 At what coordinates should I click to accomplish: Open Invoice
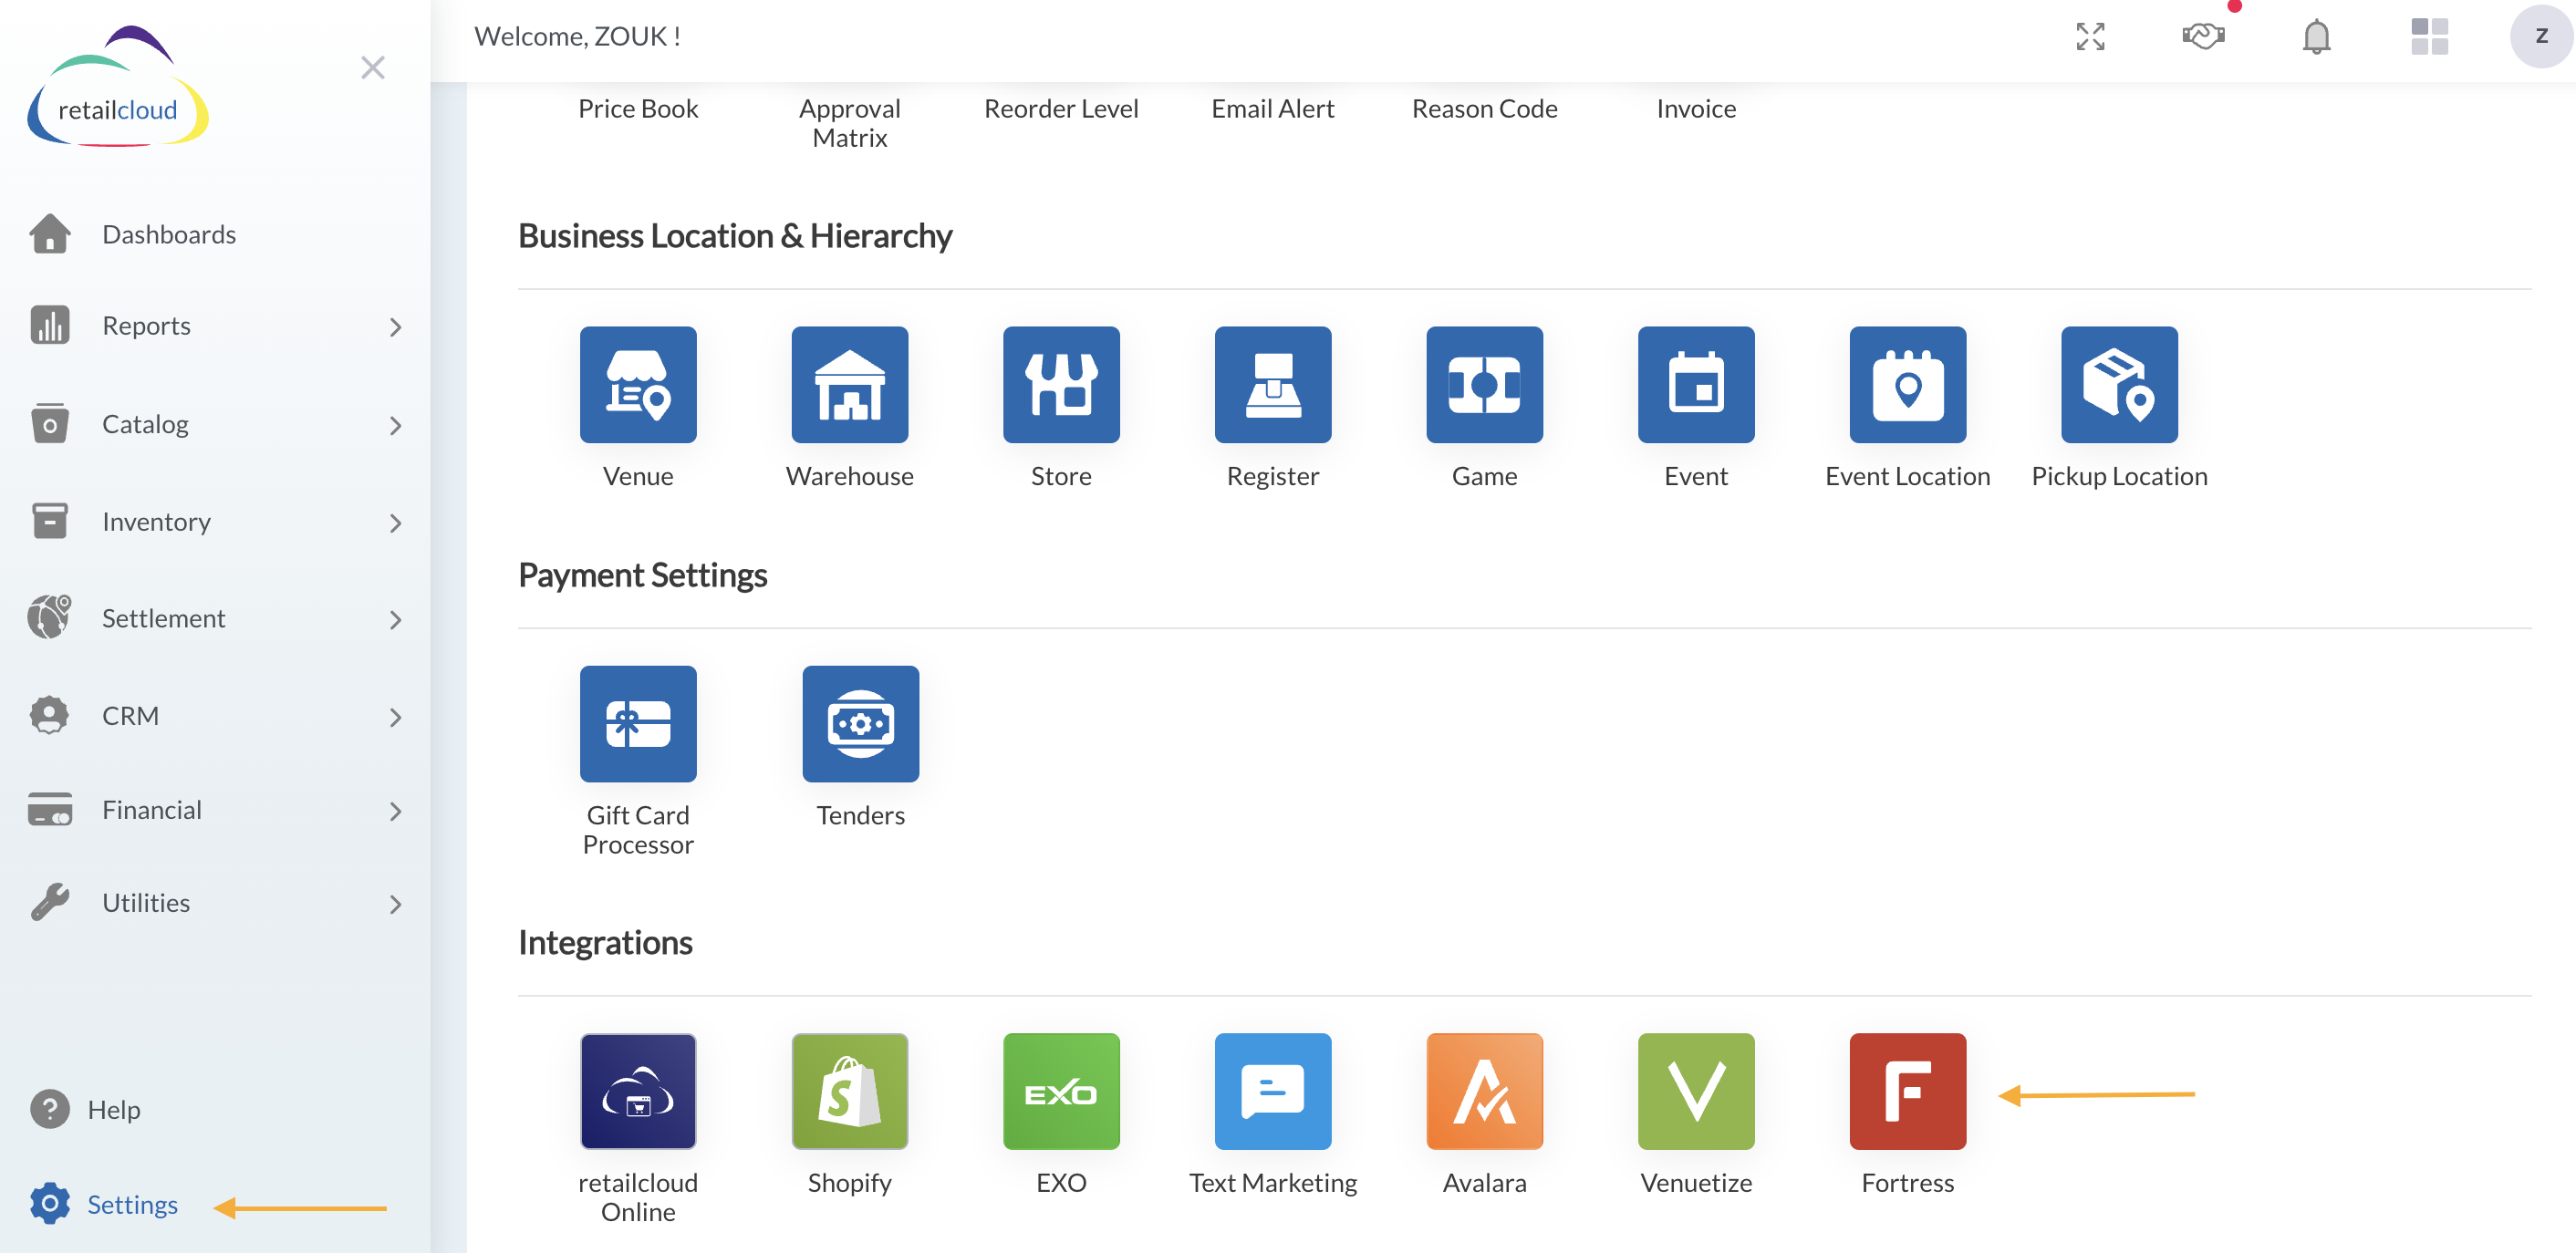(1696, 108)
